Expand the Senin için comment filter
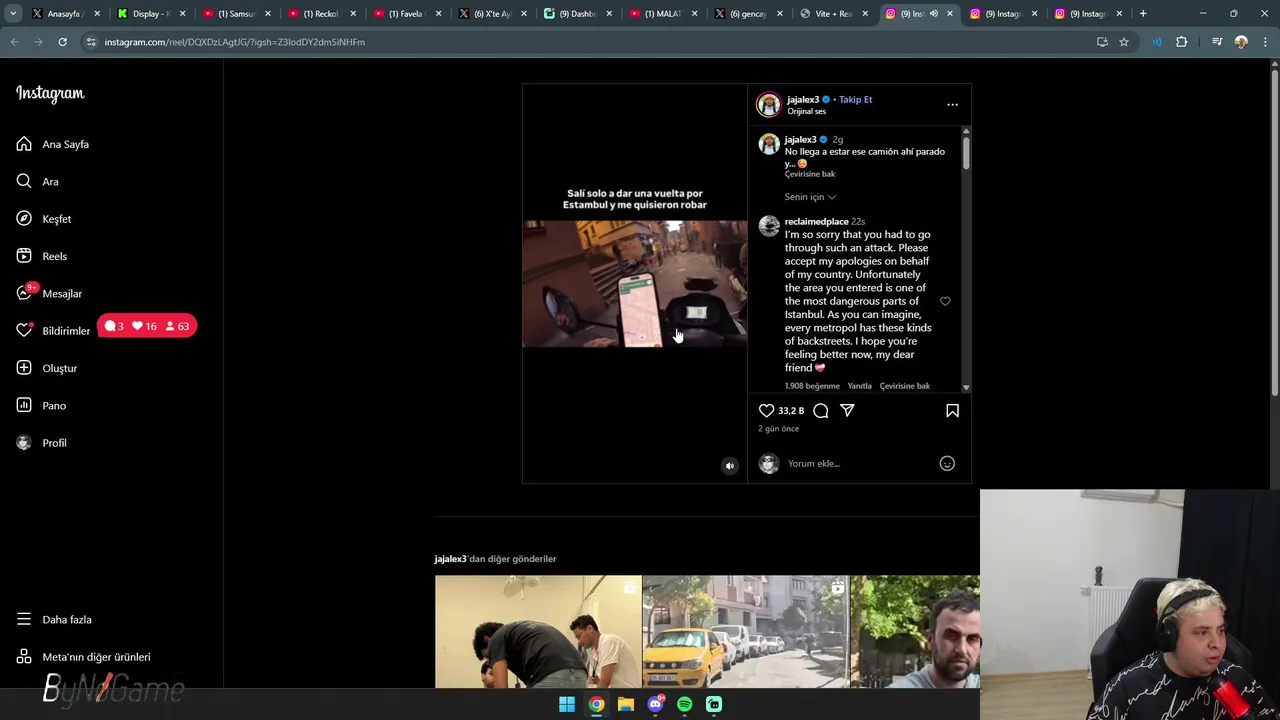Viewport: 1280px width, 720px height. pos(810,197)
